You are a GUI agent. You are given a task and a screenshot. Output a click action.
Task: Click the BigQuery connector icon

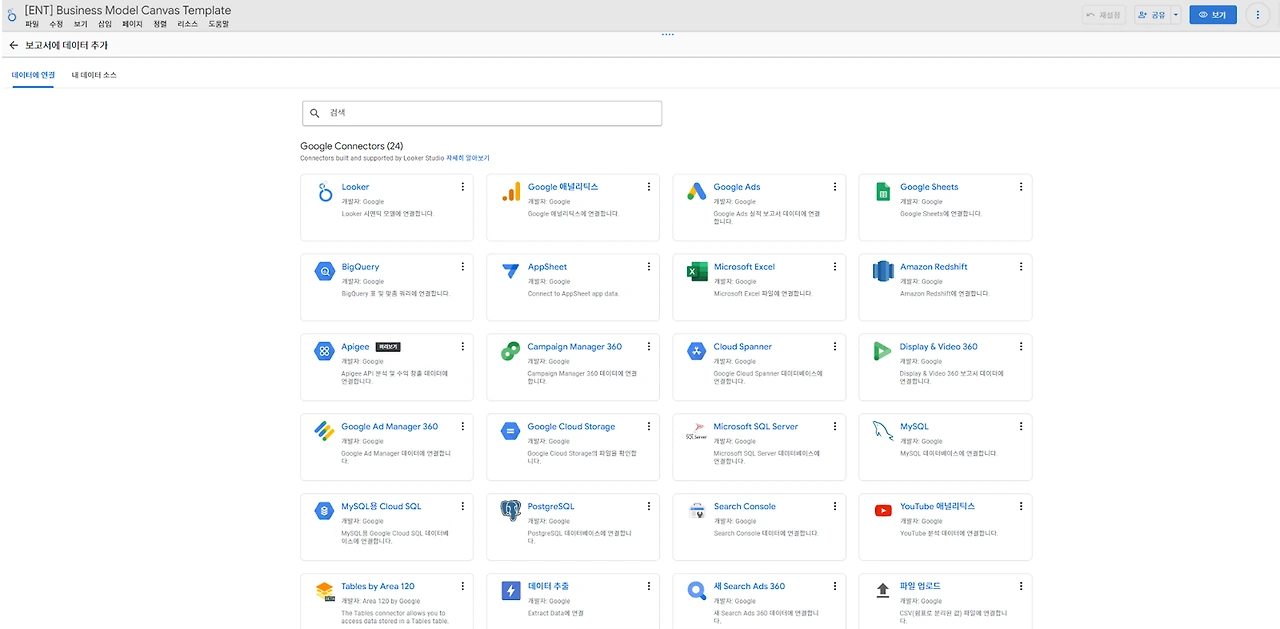(x=325, y=271)
